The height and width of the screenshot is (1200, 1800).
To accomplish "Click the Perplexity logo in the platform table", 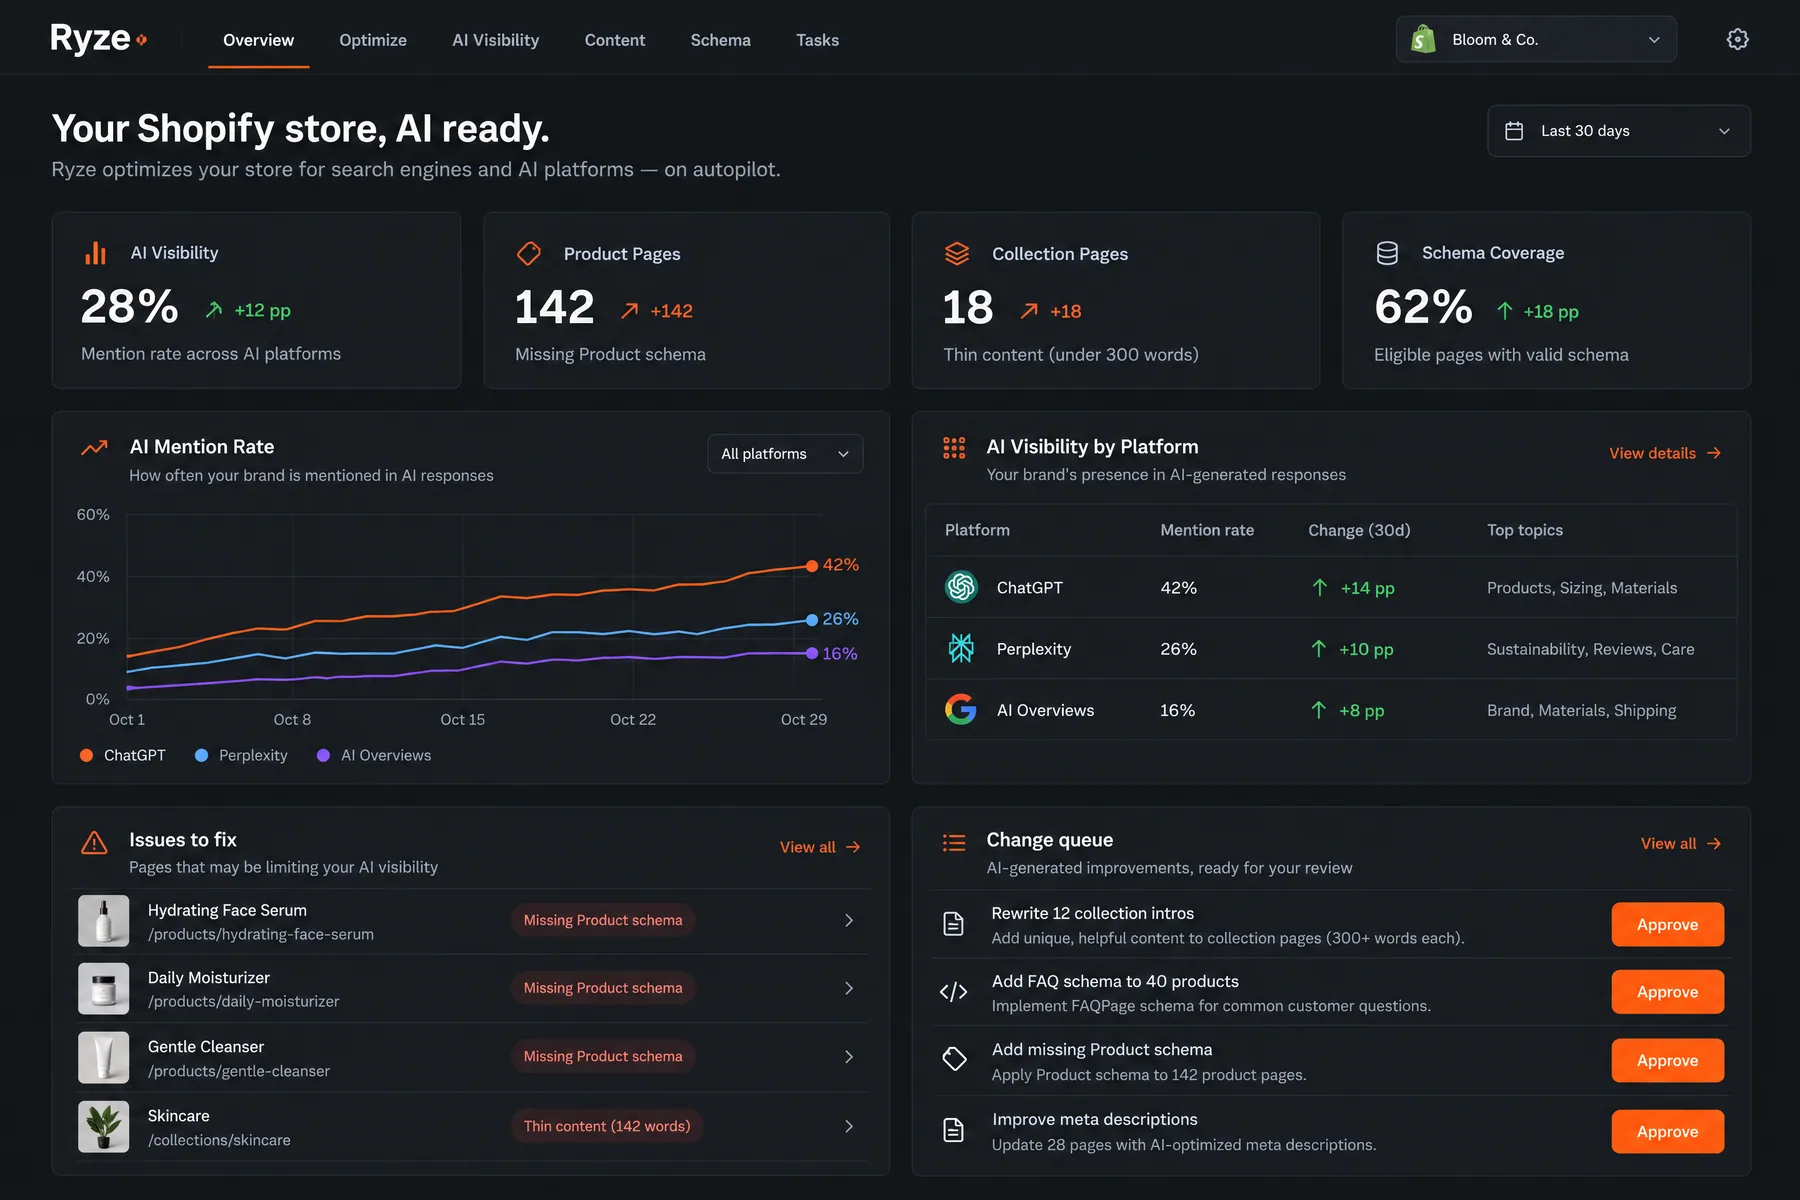I will tap(961, 648).
